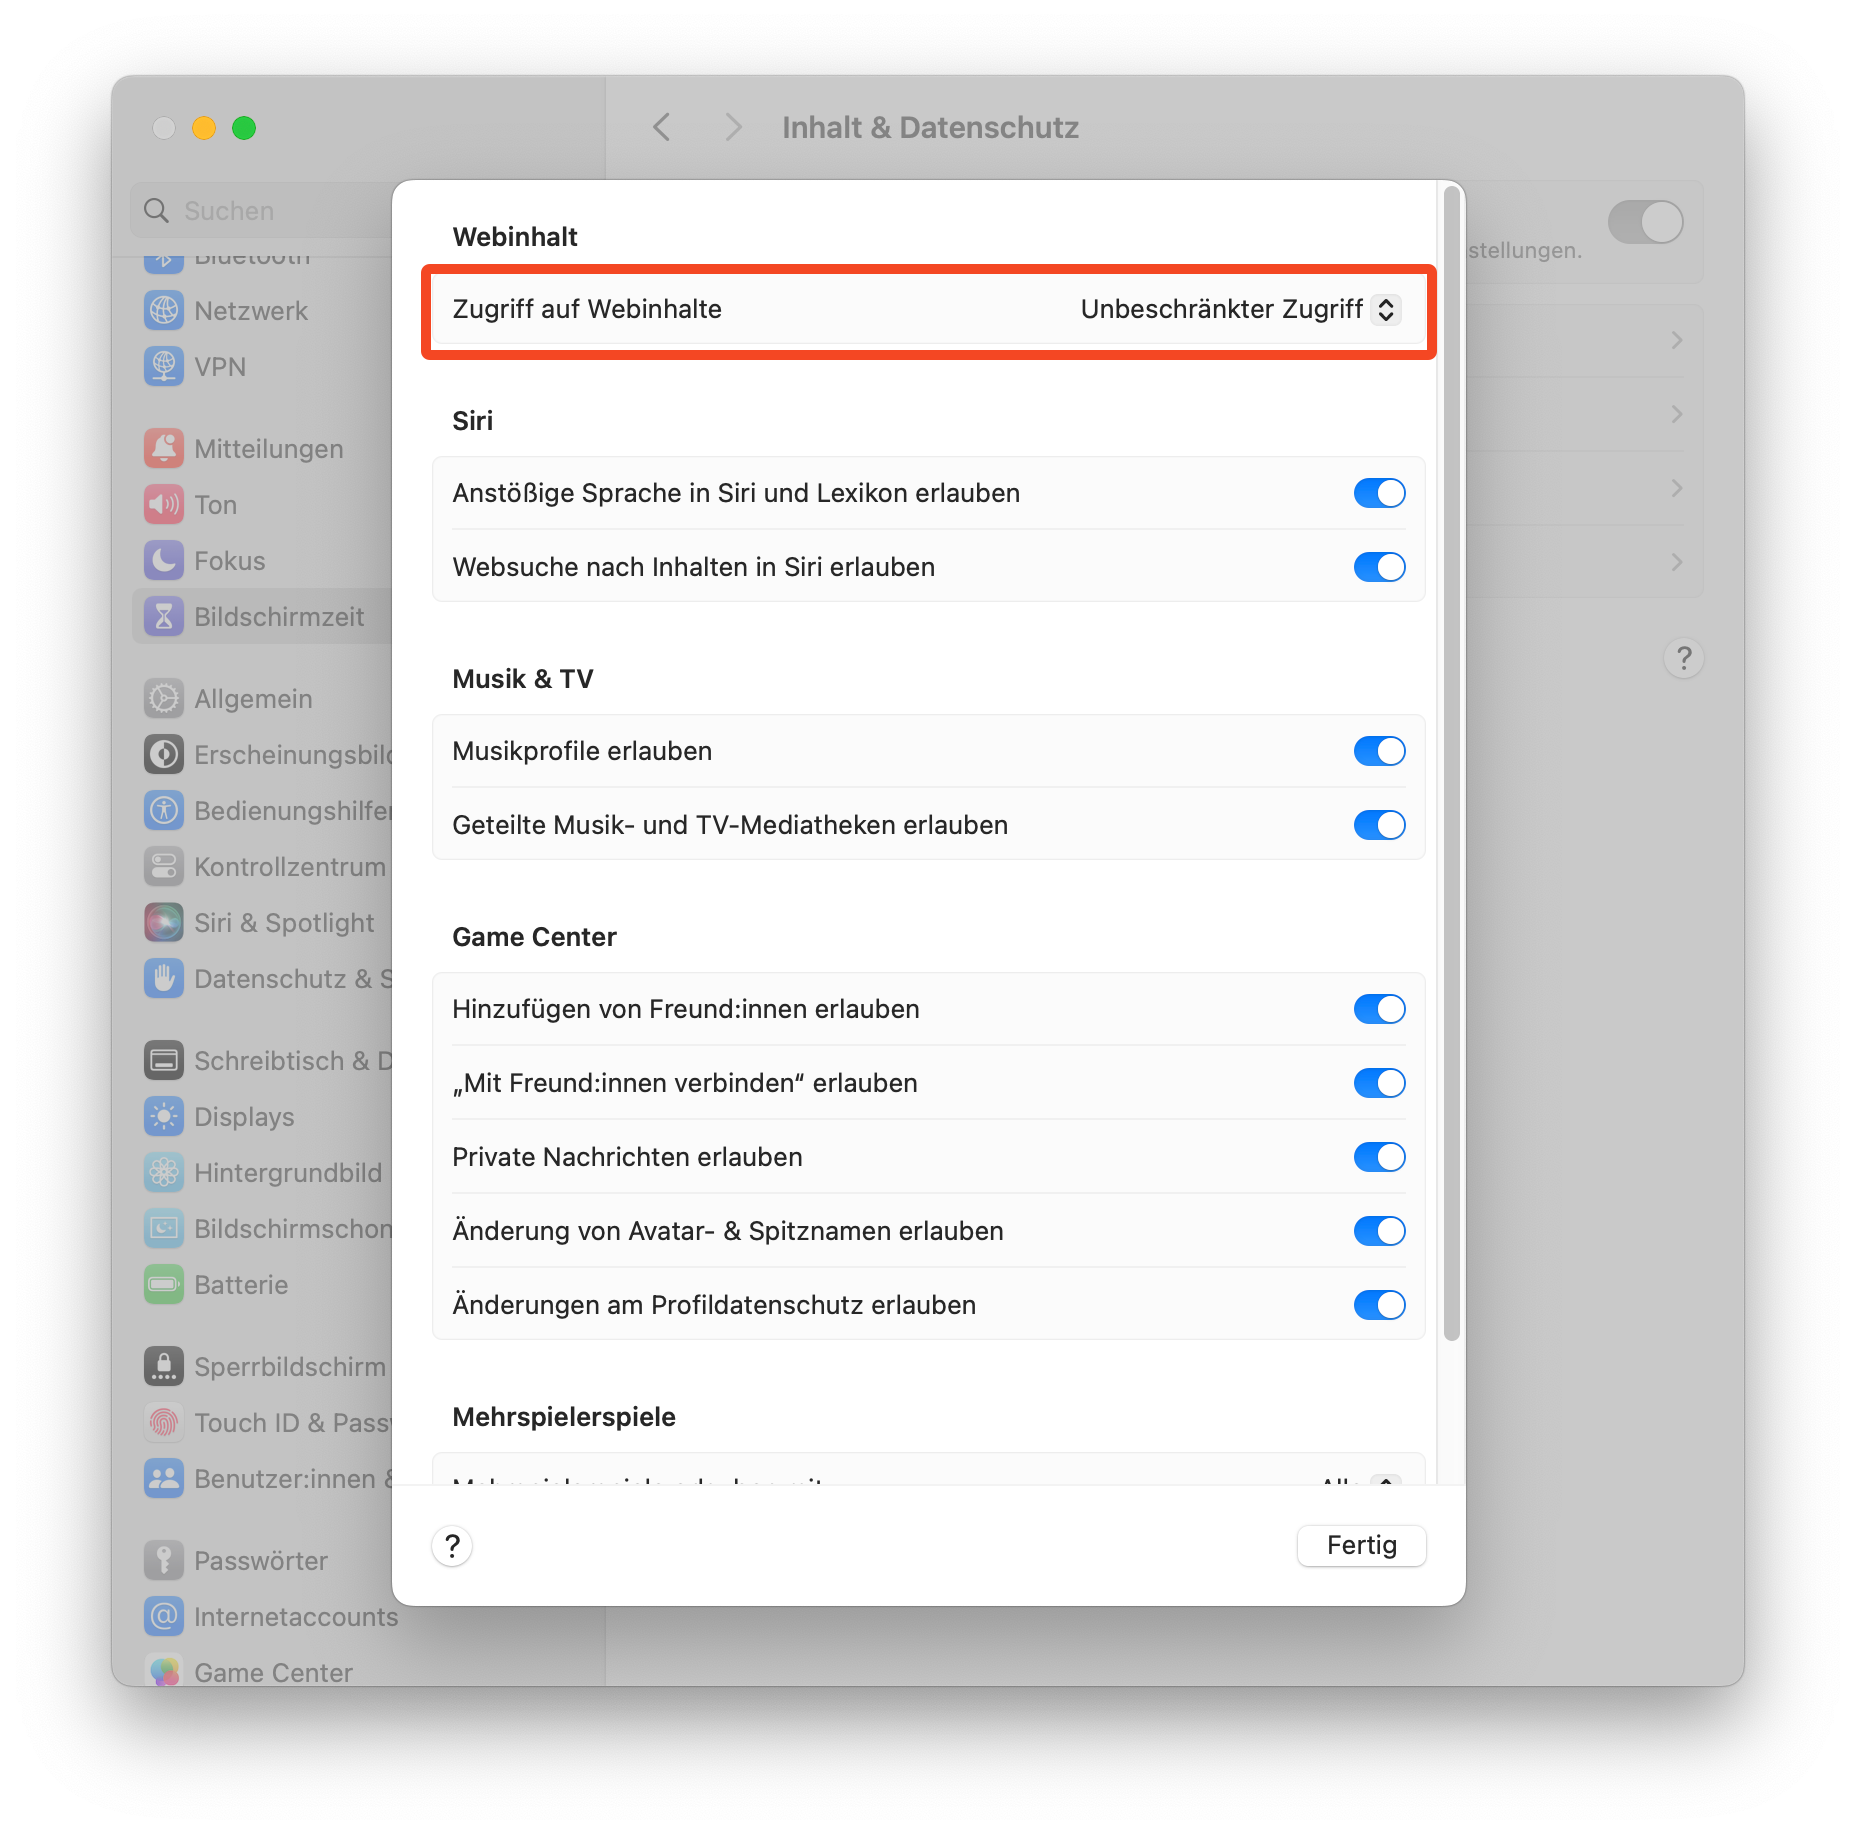The height and width of the screenshot is (1834, 1856).
Task: Click the Bildschirmschoner icon
Action: (164, 1229)
